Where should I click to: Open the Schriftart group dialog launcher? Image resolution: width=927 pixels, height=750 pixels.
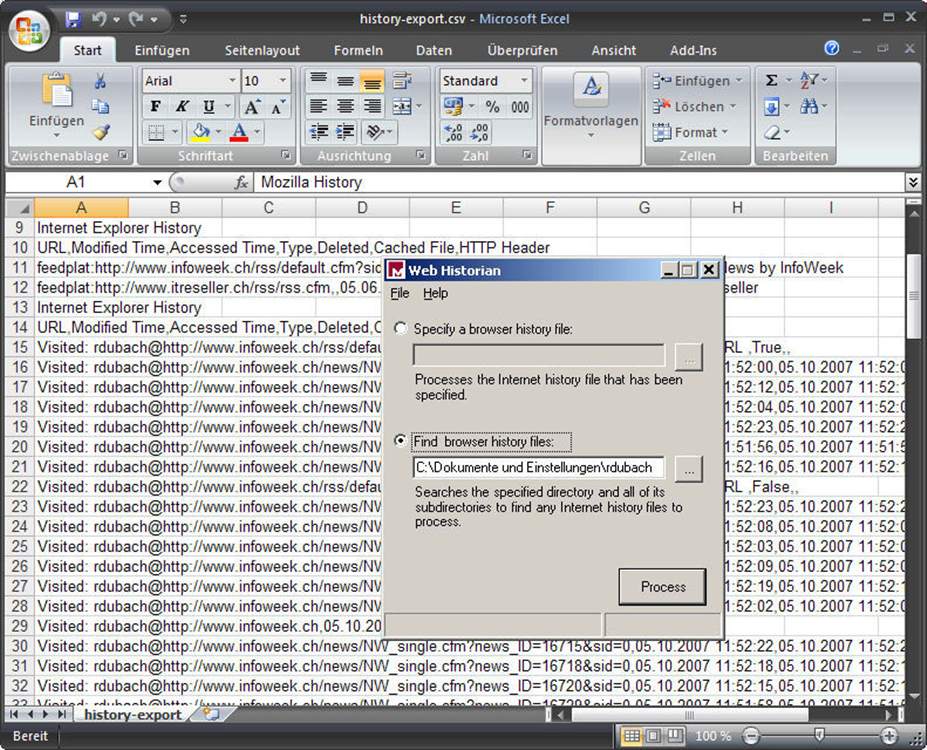coord(286,155)
